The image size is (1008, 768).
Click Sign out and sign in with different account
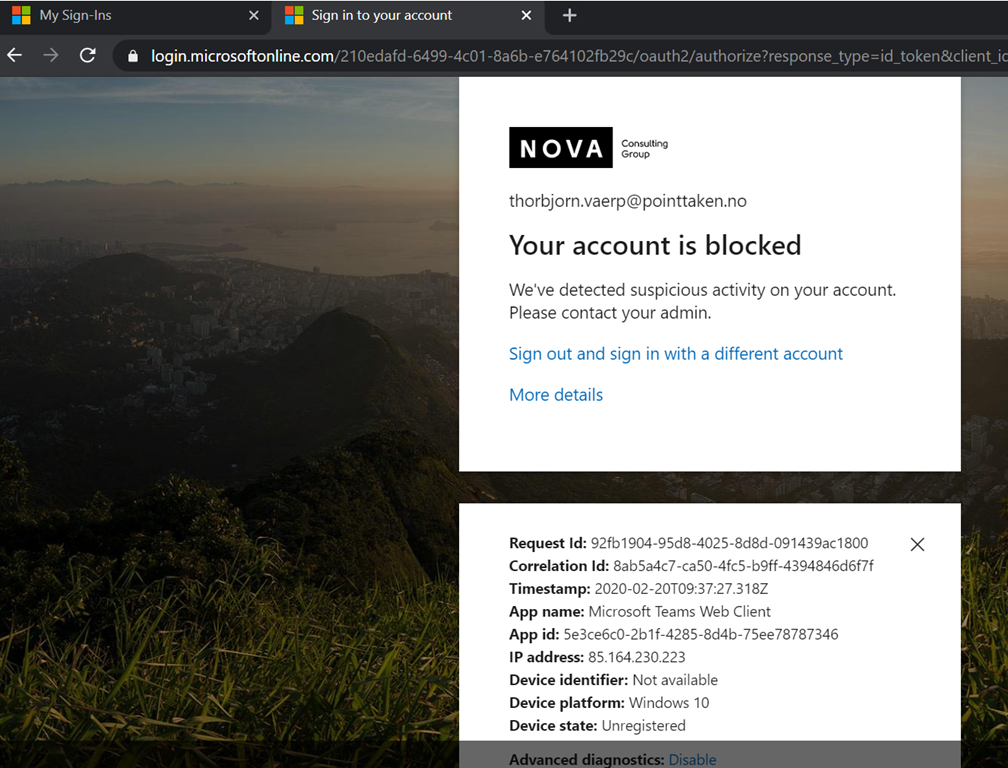click(676, 354)
